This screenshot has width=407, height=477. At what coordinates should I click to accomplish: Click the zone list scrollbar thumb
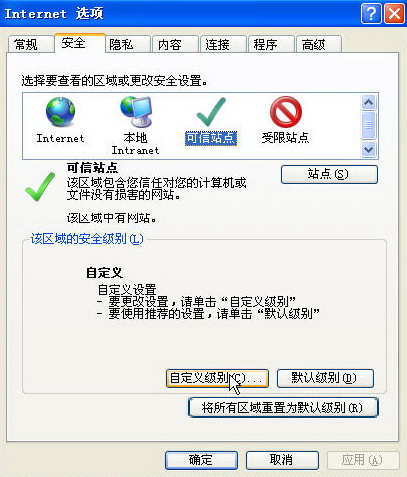point(368,125)
